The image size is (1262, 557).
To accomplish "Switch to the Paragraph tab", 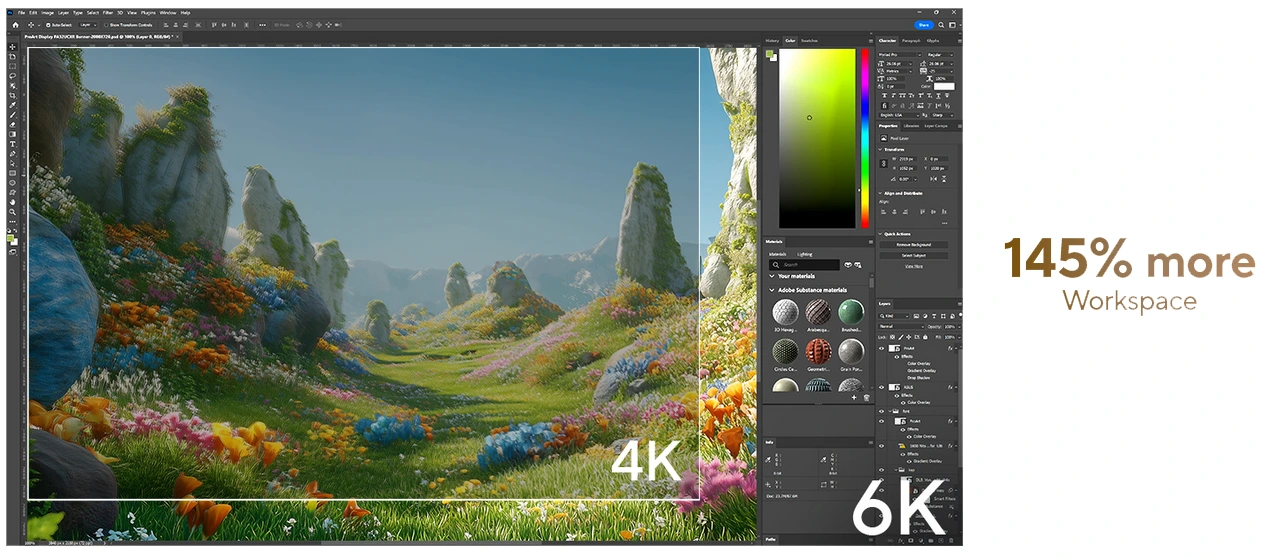I will tap(911, 41).
